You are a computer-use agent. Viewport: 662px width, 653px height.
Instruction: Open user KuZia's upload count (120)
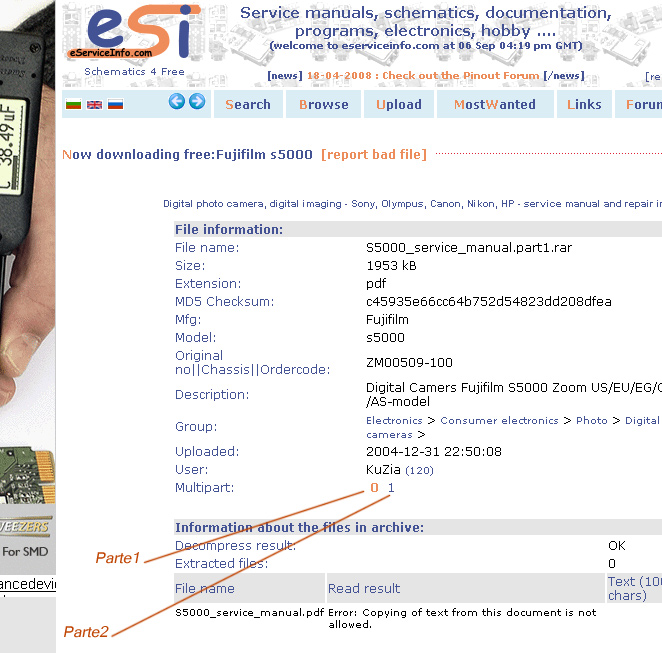click(419, 471)
